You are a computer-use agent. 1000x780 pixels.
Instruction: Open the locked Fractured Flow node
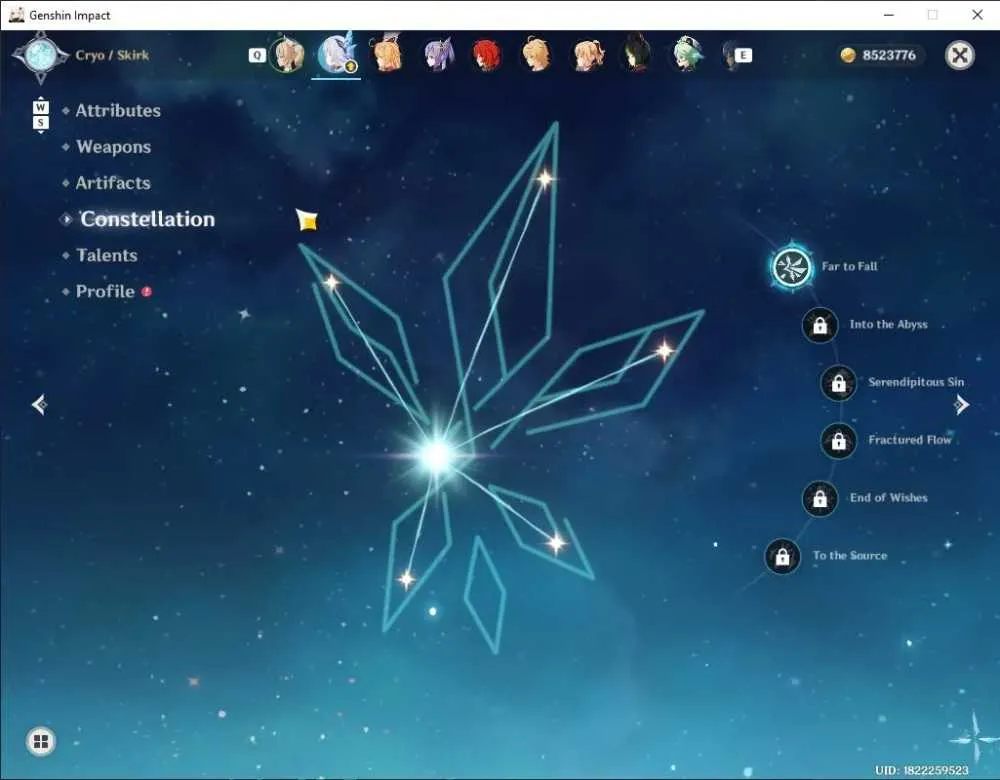point(838,441)
